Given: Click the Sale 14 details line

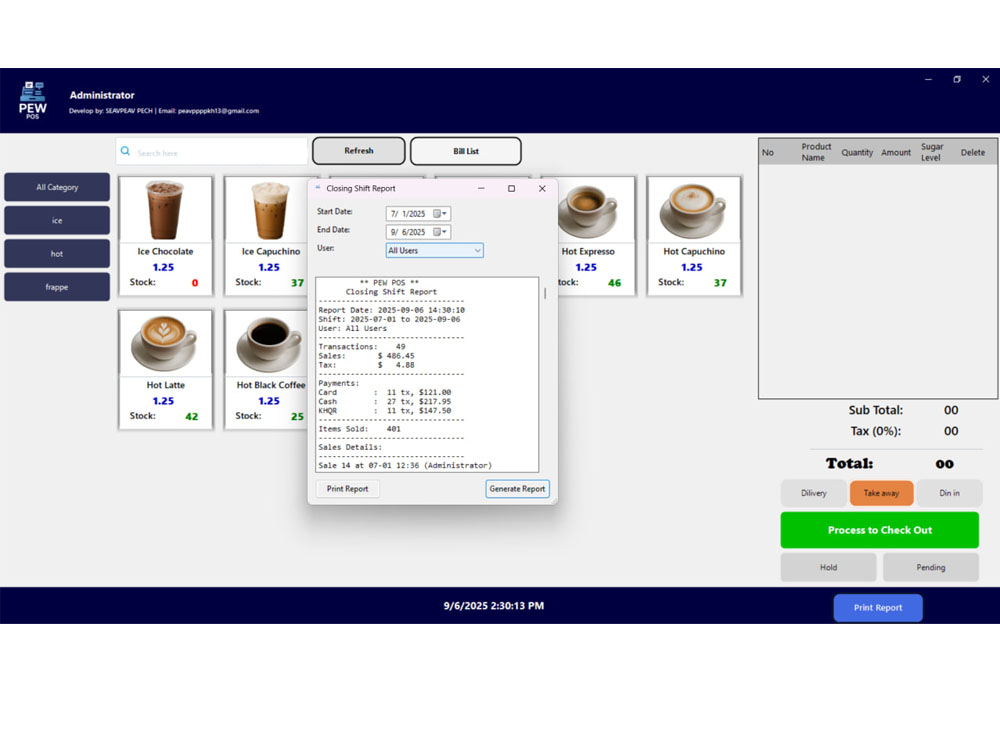Looking at the screenshot, I should click(x=405, y=466).
